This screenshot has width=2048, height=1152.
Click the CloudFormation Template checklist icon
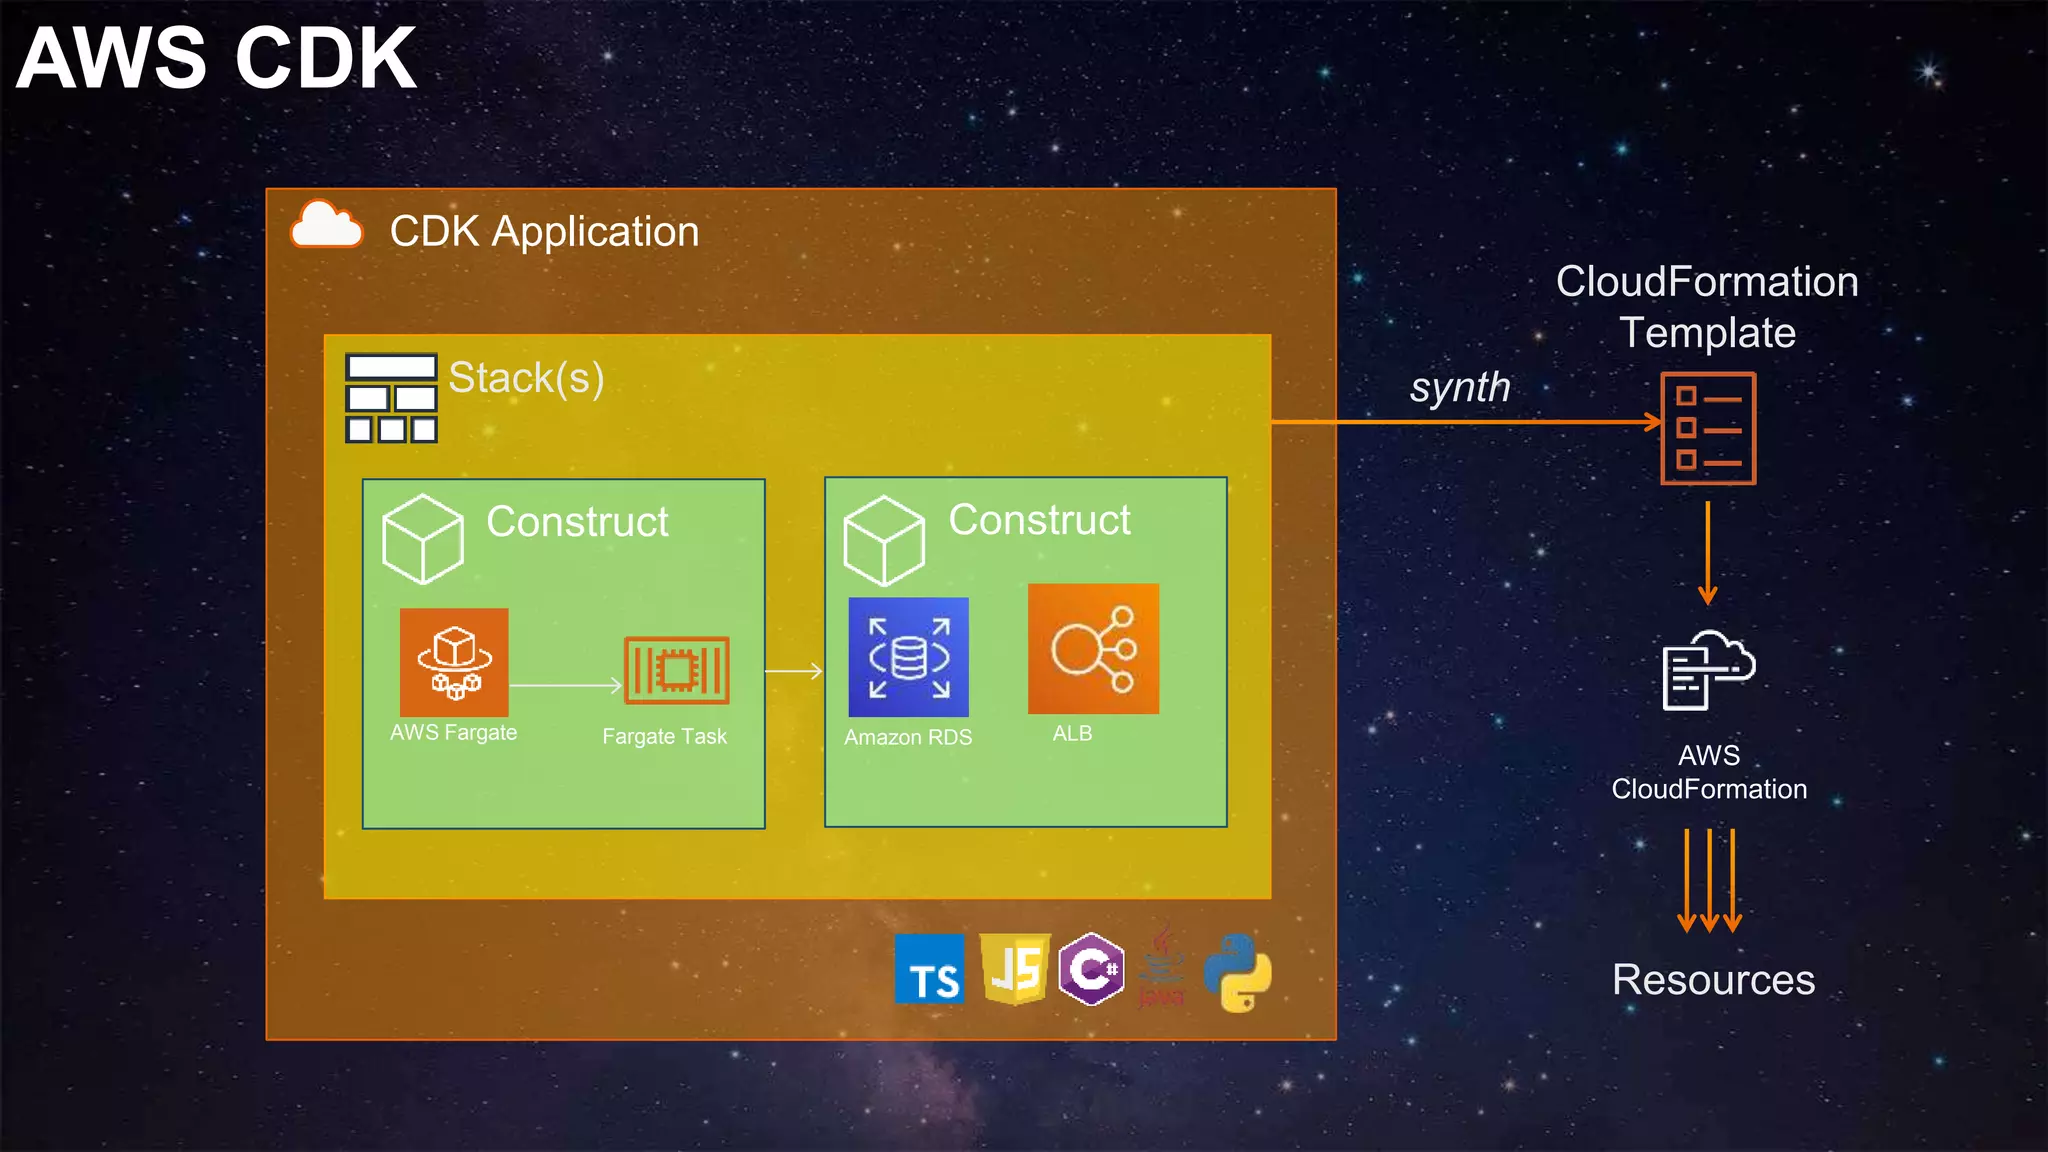1708,429
